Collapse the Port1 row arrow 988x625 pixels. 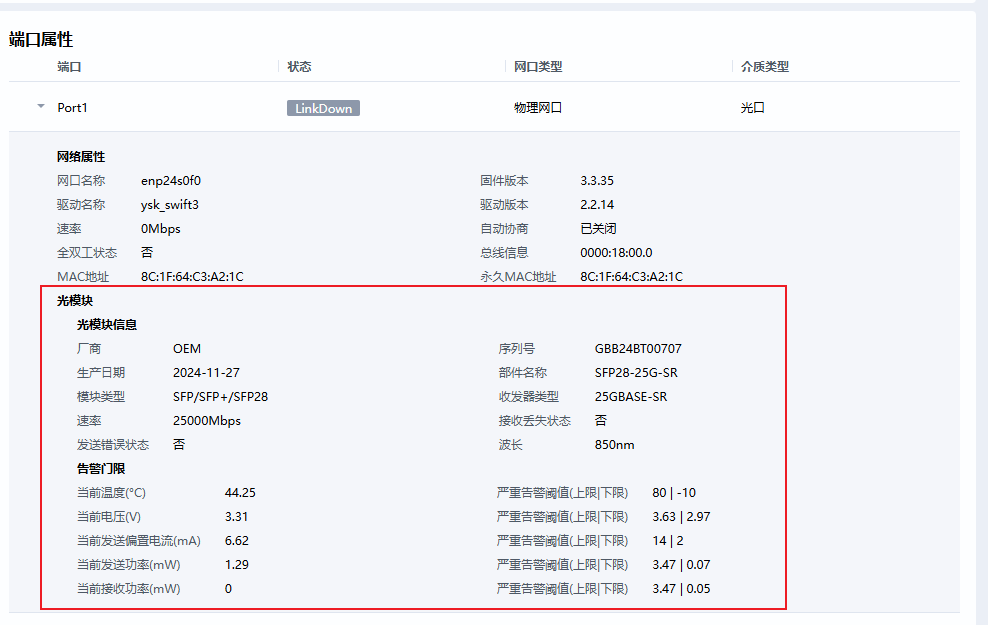(x=41, y=106)
